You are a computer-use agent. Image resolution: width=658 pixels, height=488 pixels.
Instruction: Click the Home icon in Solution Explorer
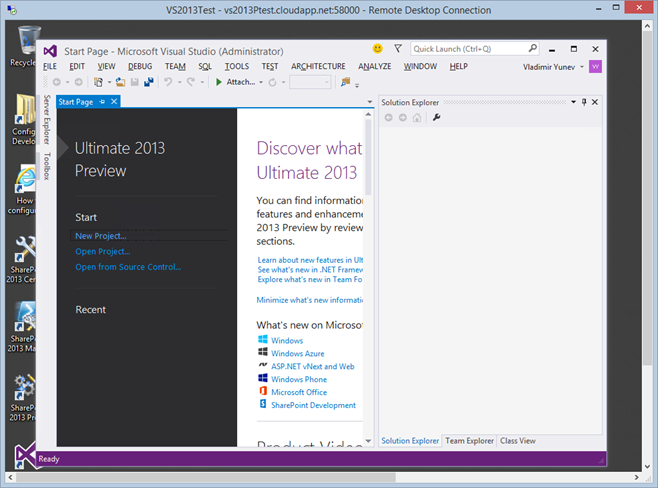click(417, 118)
